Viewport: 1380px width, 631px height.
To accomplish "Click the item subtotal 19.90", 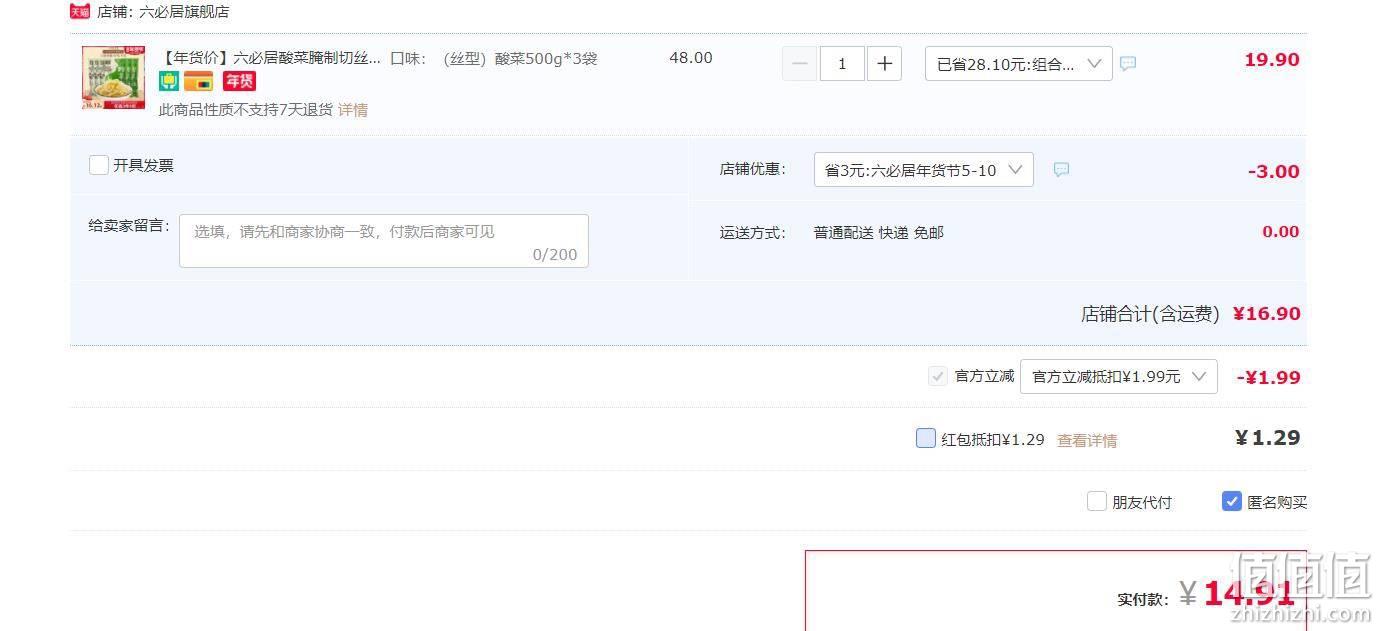I will pyautogui.click(x=1272, y=60).
